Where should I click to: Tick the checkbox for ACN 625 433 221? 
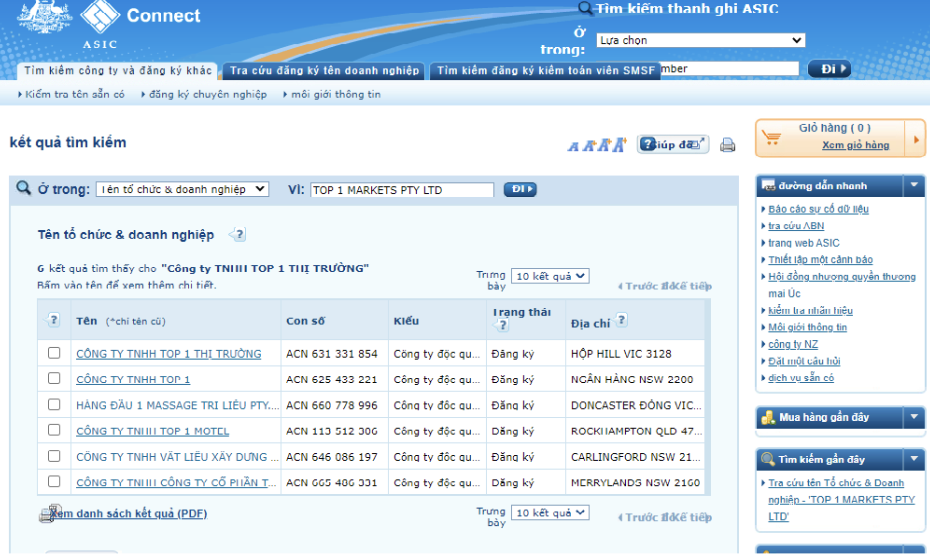click(x=54, y=379)
